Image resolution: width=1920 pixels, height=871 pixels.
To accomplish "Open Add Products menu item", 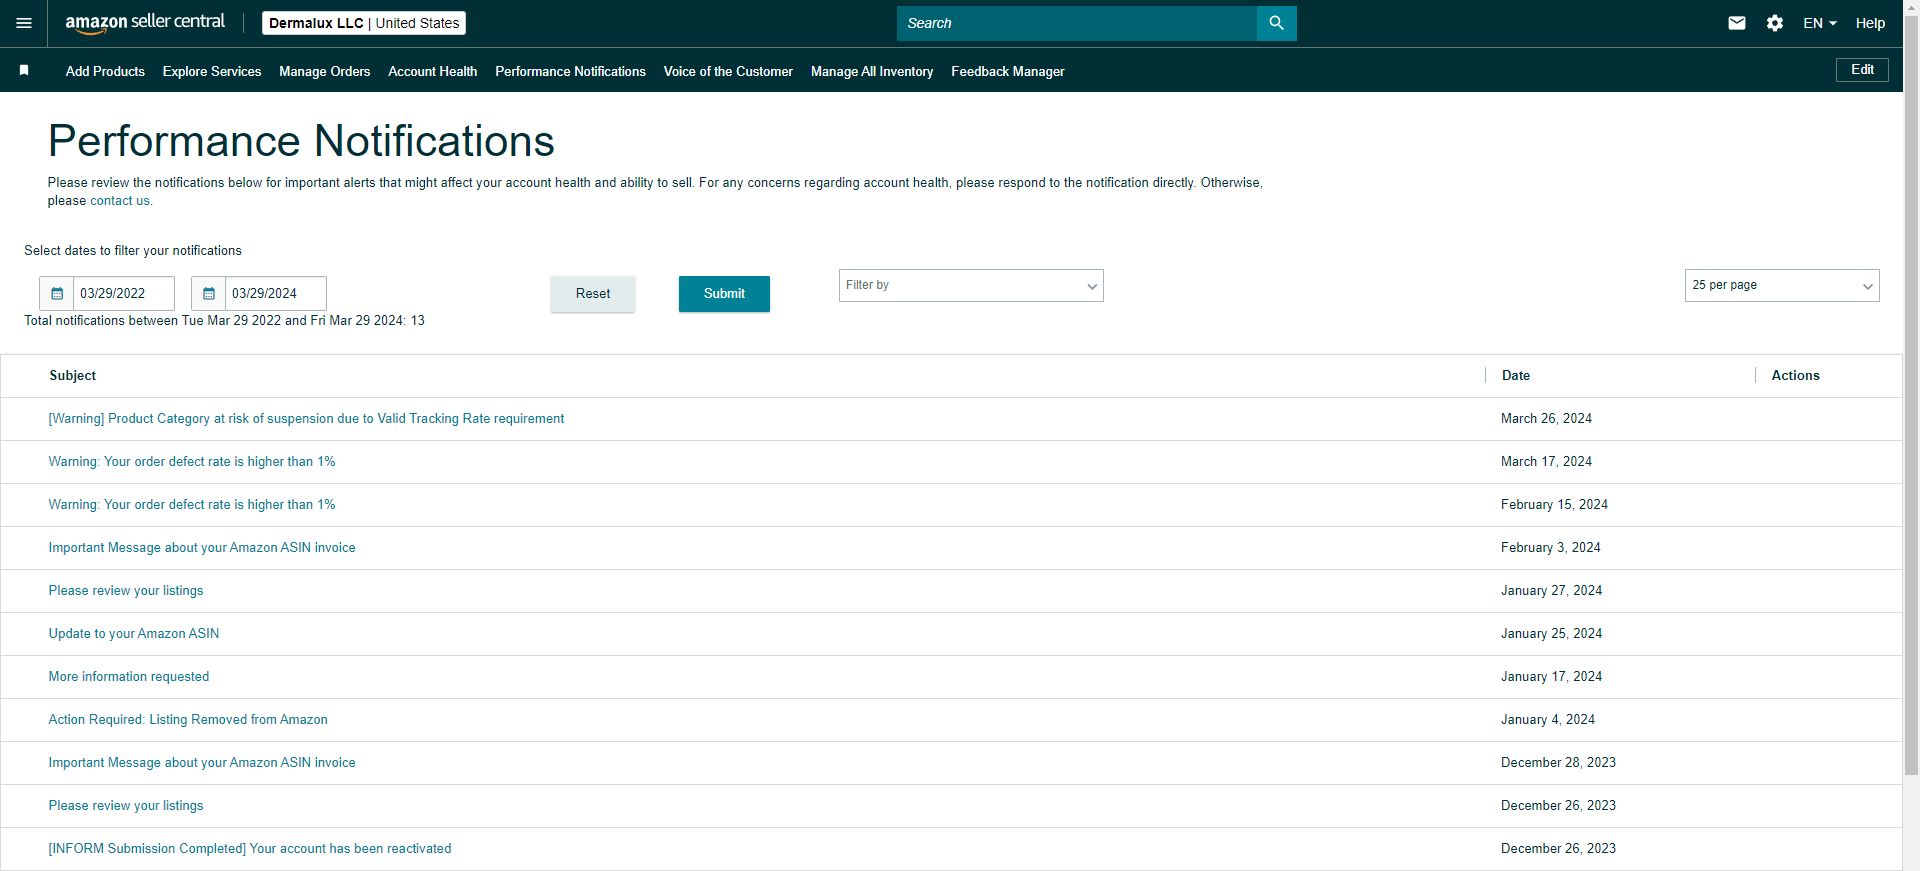I will pos(105,71).
